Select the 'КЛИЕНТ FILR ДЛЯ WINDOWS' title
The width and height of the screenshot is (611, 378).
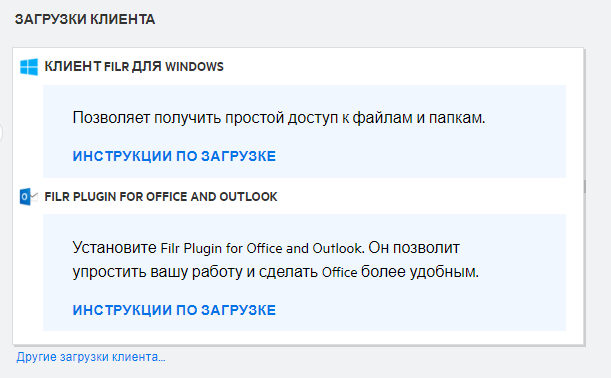click(x=134, y=67)
